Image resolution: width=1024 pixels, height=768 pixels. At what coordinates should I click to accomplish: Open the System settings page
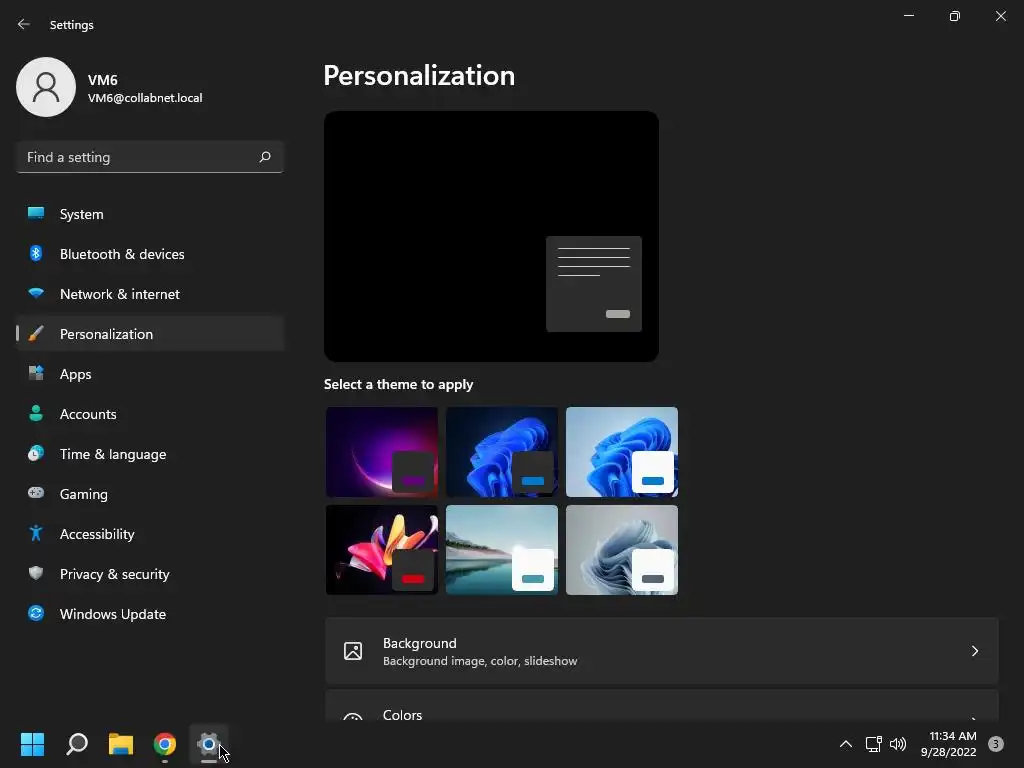click(x=150, y=214)
